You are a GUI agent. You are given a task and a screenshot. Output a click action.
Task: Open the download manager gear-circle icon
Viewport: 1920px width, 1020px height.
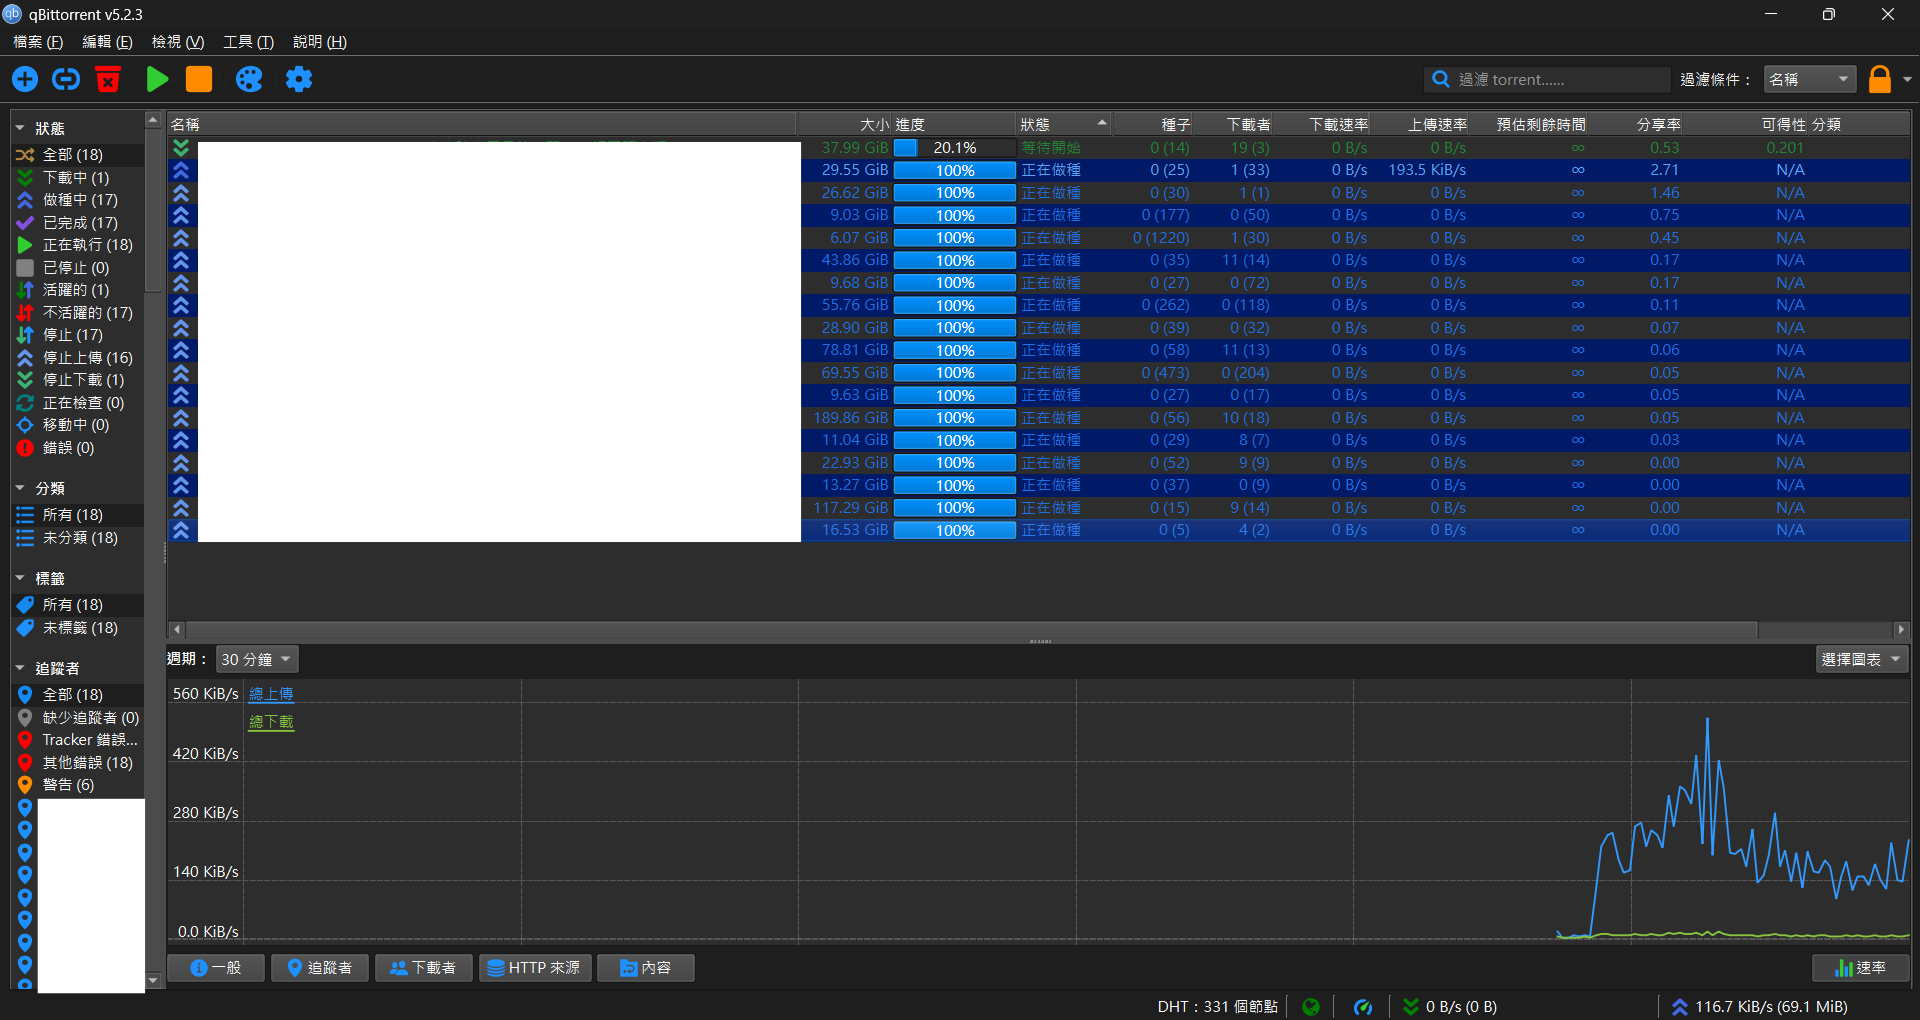click(249, 79)
